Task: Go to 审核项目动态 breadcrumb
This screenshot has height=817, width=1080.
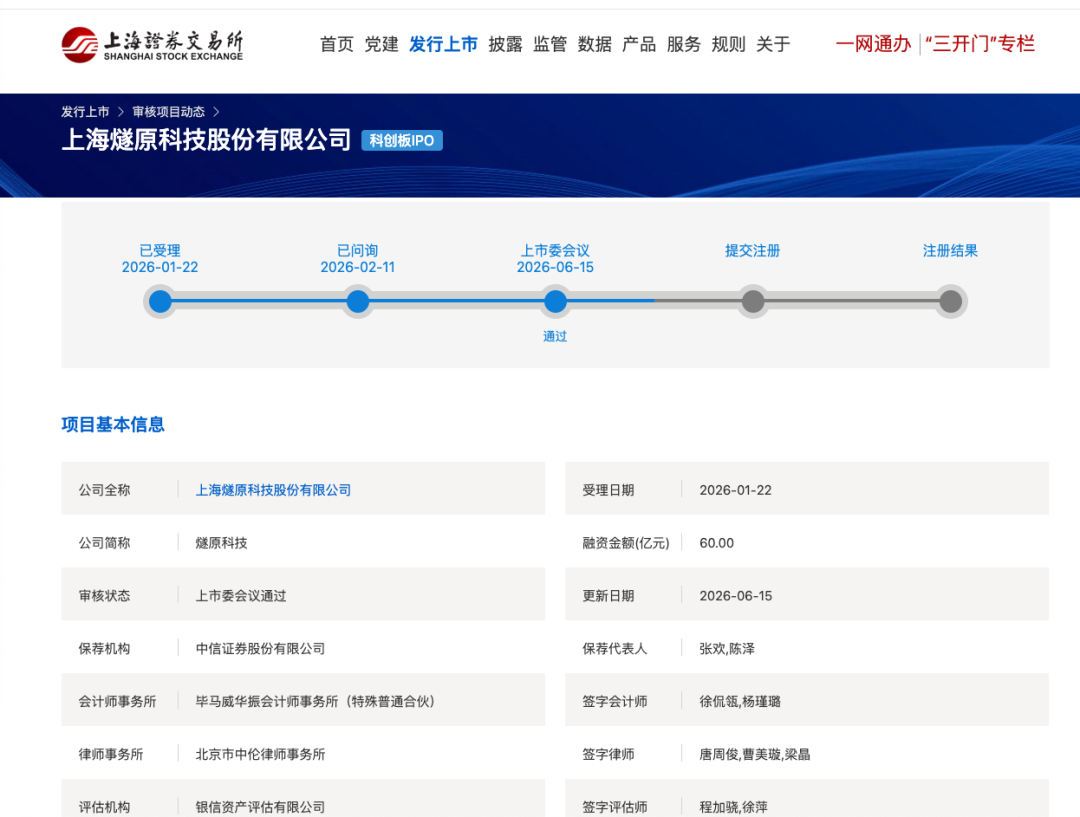Action: click(x=169, y=112)
